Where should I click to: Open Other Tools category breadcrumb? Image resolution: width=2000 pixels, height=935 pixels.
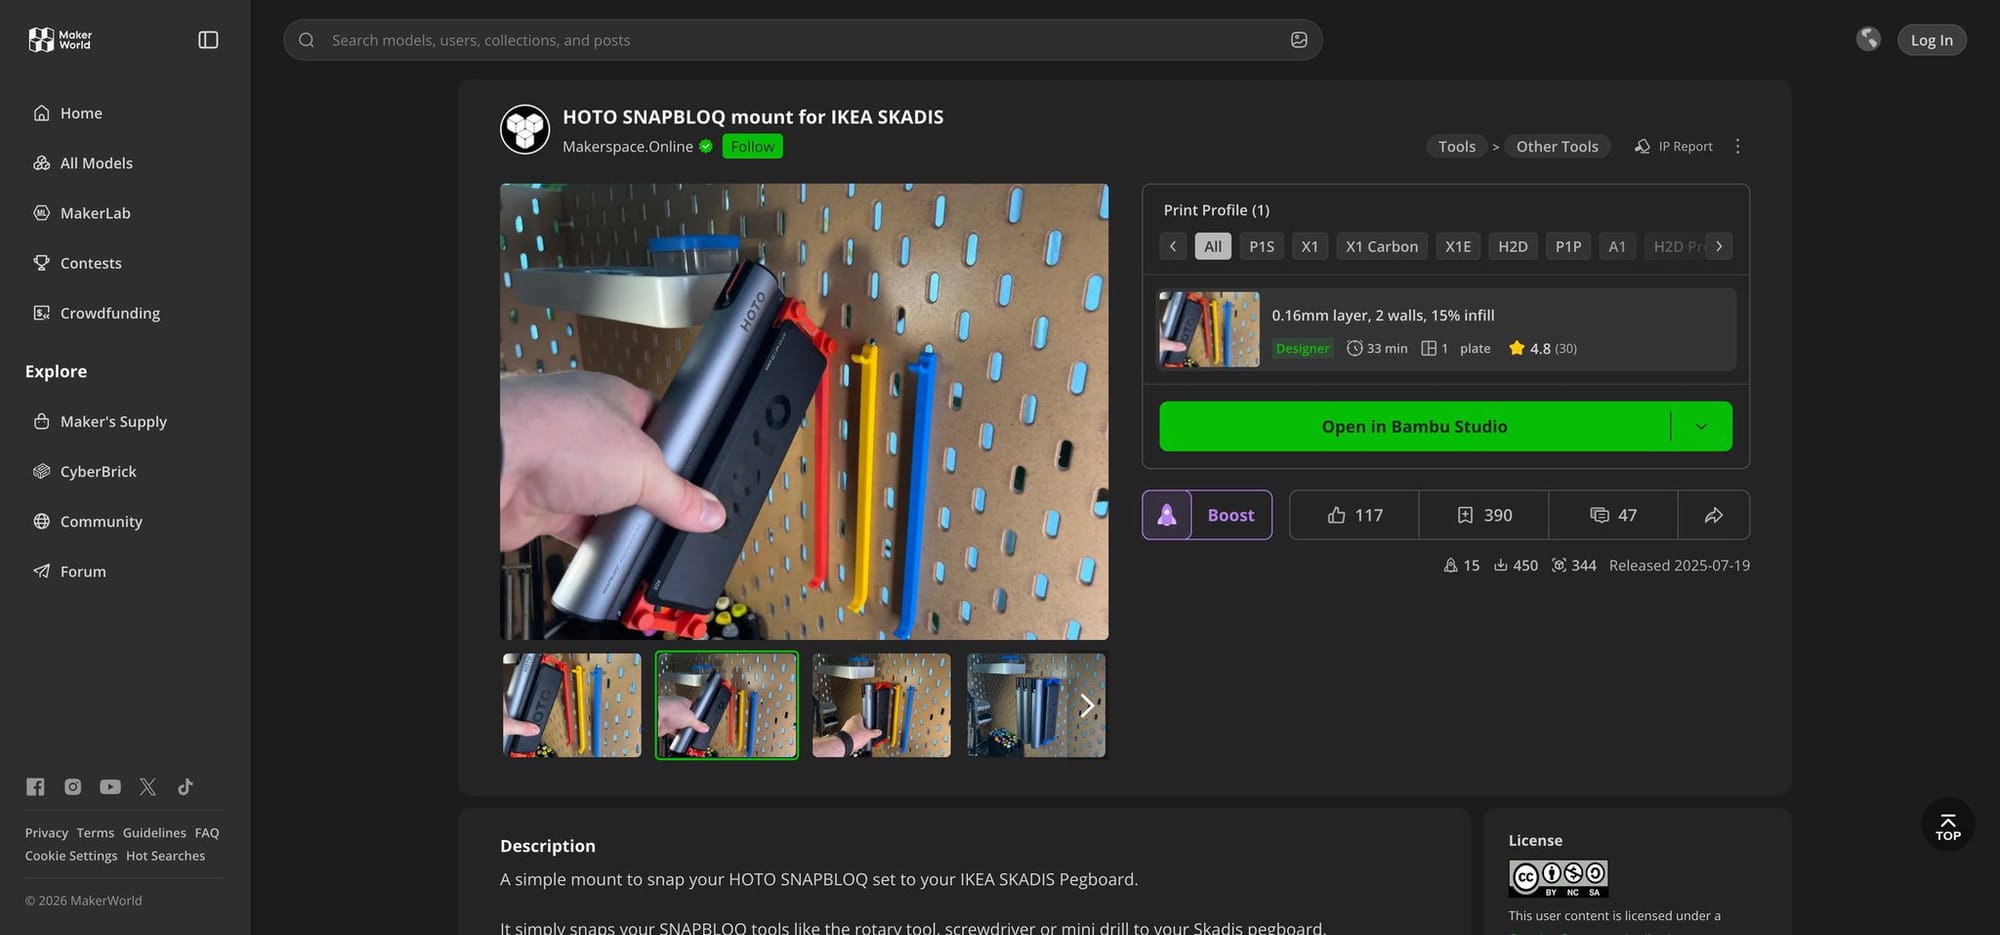1557,146
